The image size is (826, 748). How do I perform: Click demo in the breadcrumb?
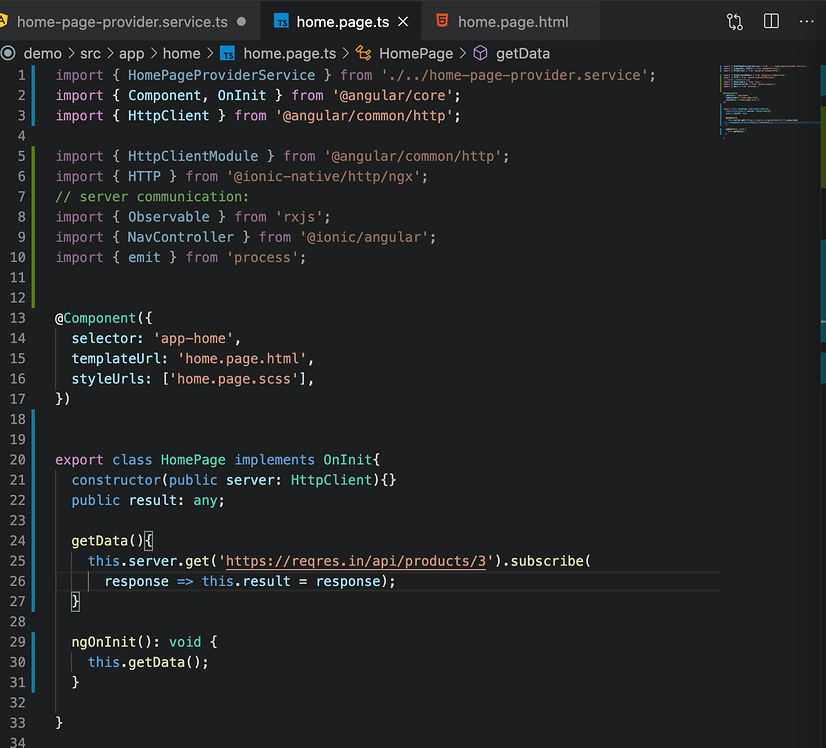point(43,54)
